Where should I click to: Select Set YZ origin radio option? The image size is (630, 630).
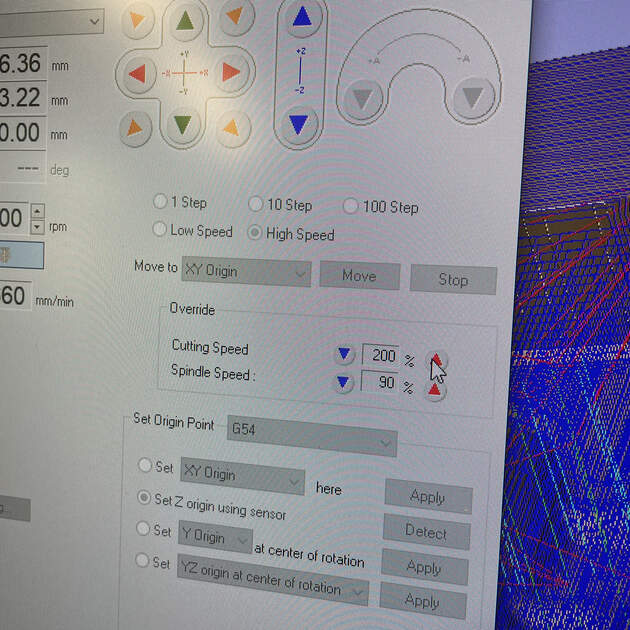click(141, 560)
